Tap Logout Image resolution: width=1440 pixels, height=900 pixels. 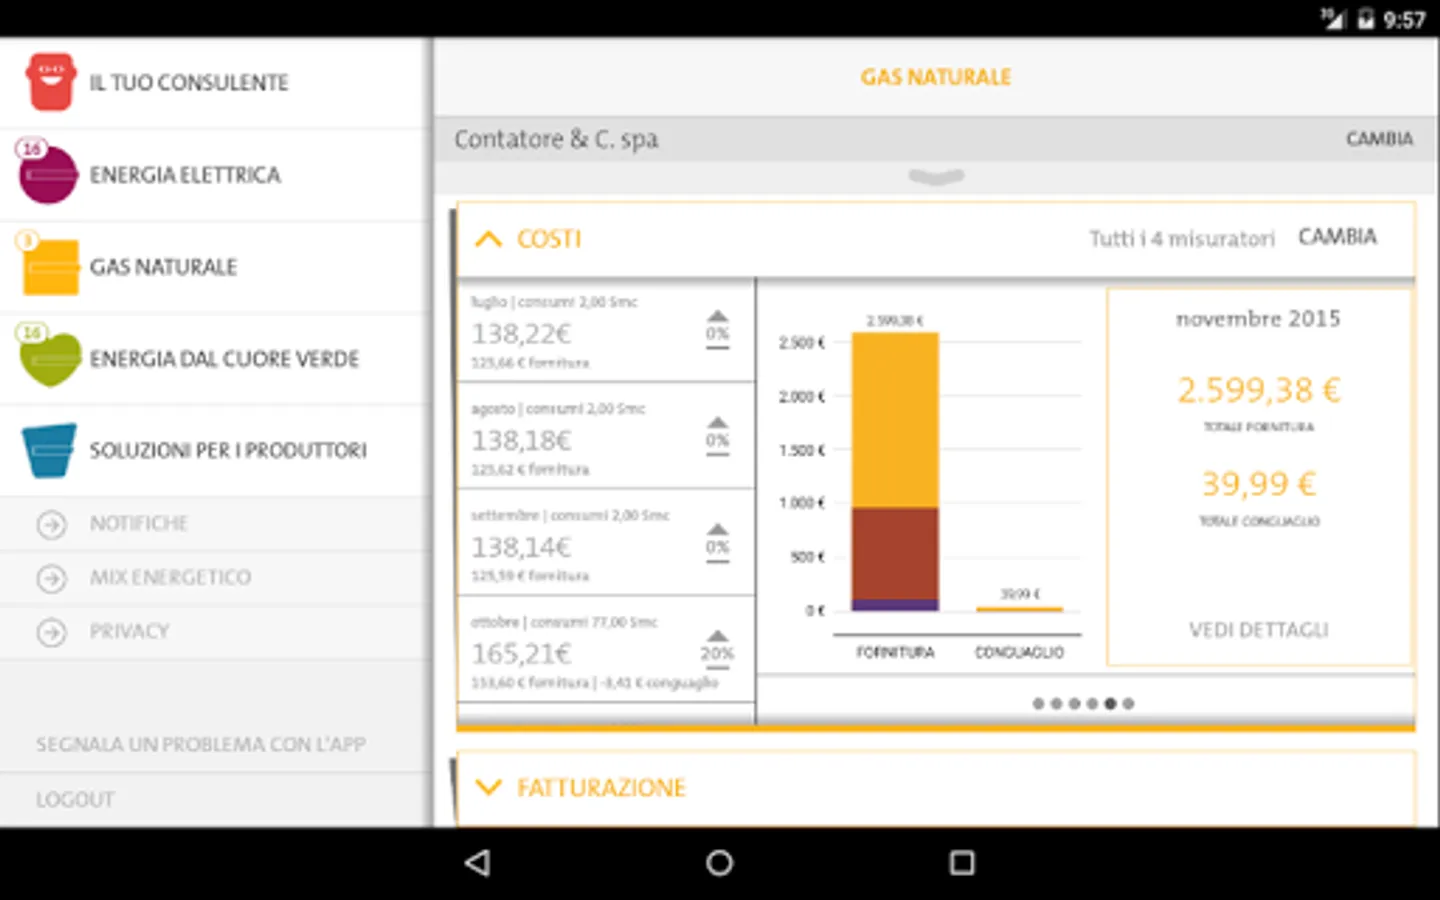(75, 800)
